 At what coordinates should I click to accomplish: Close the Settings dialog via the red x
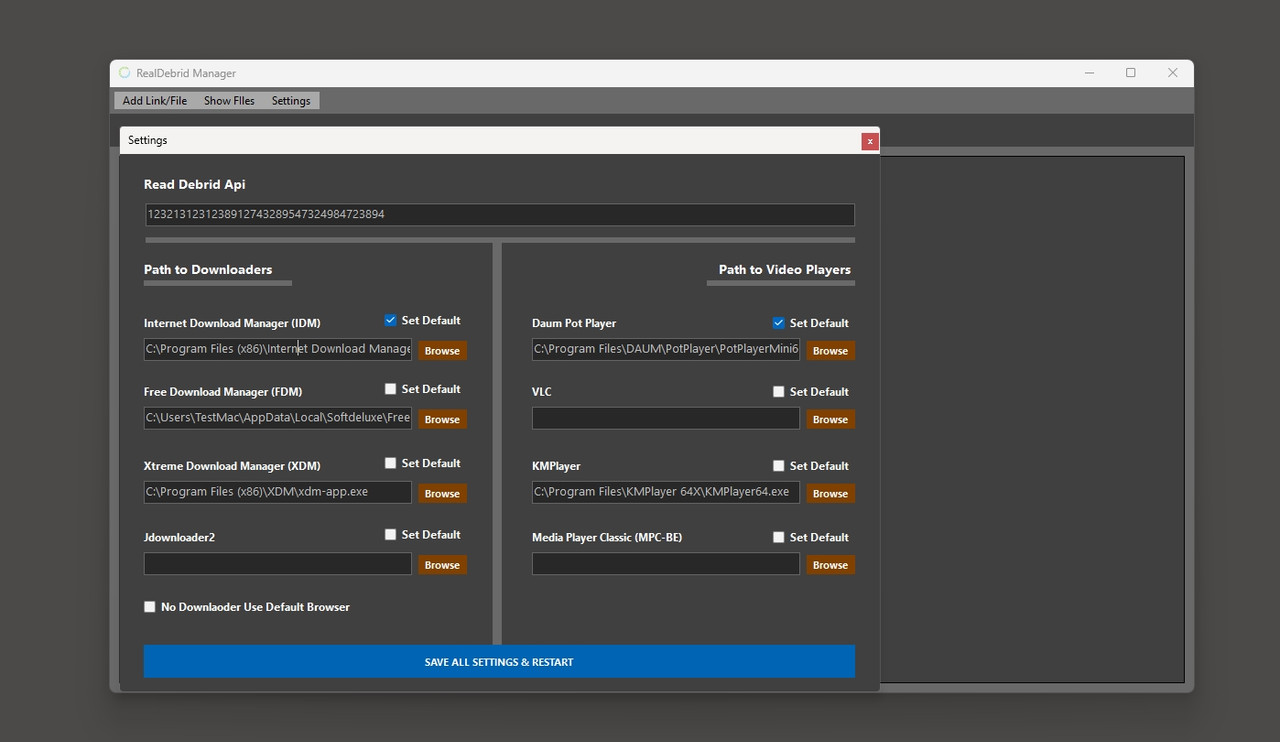[869, 140]
